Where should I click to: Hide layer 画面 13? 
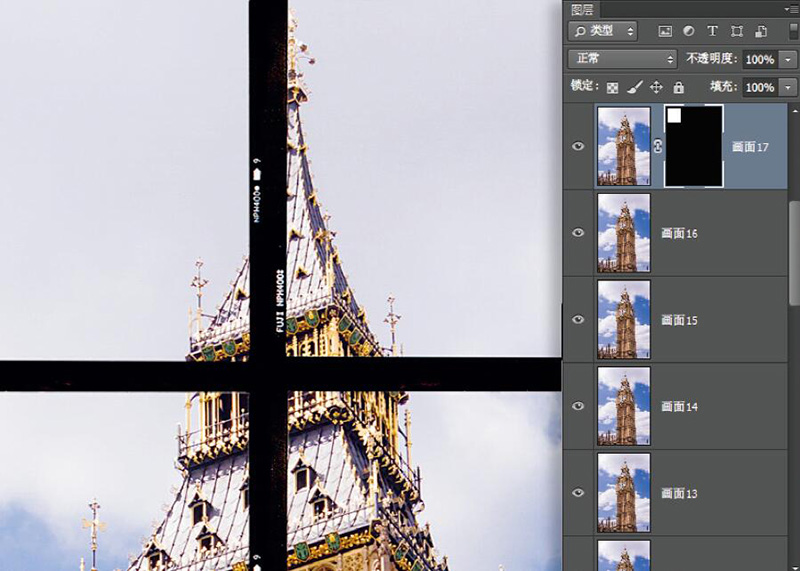(578, 493)
